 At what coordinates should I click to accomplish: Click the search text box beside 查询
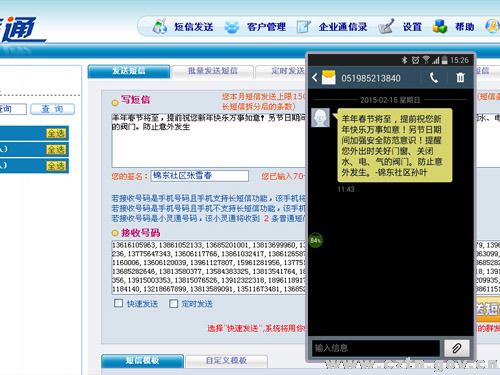13,109
